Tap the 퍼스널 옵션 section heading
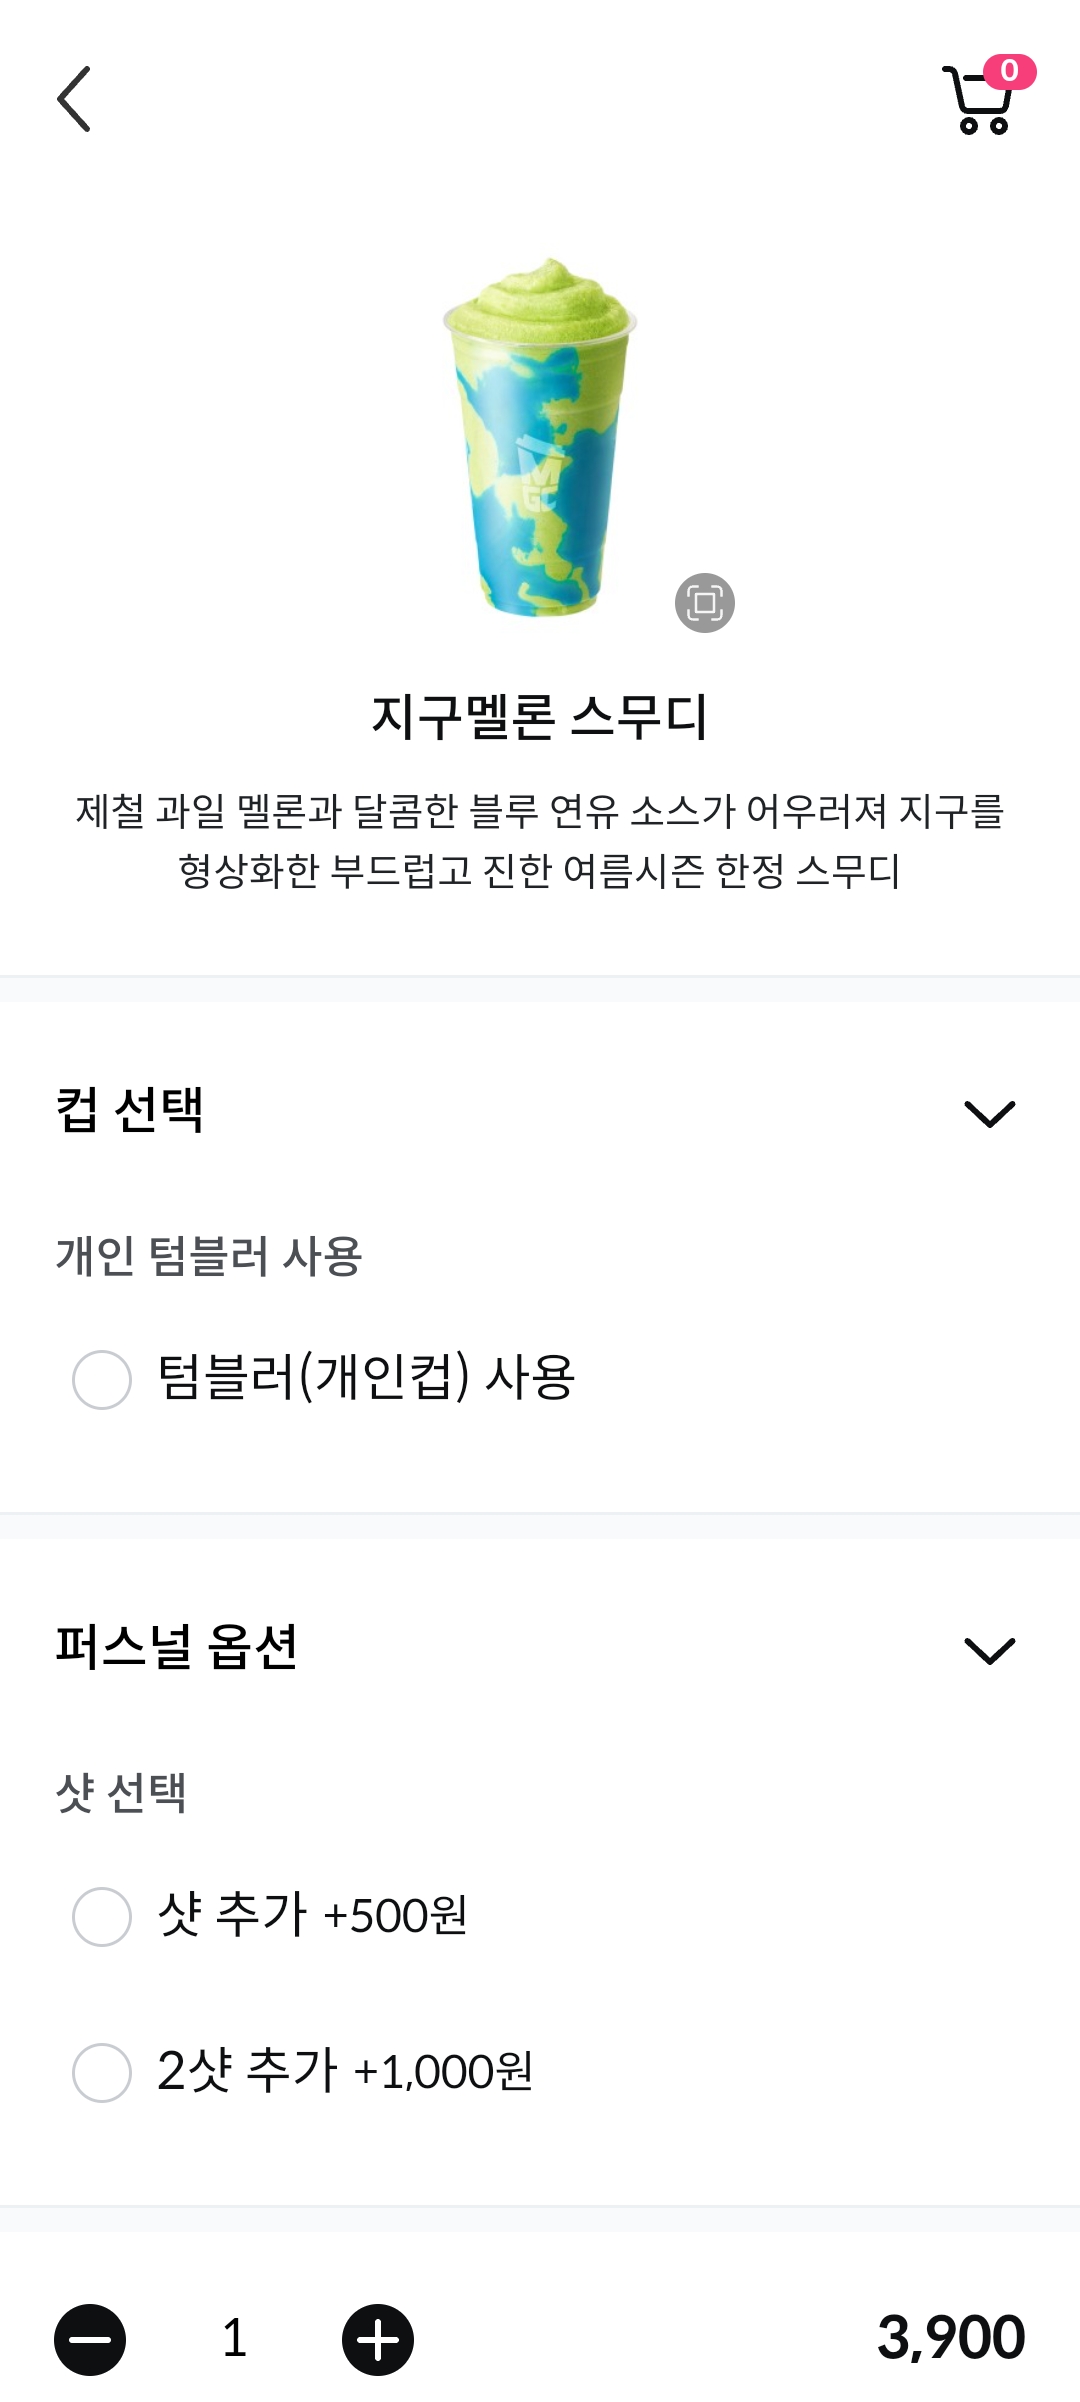This screenshot has height=2402, width=1080. 177,1647
